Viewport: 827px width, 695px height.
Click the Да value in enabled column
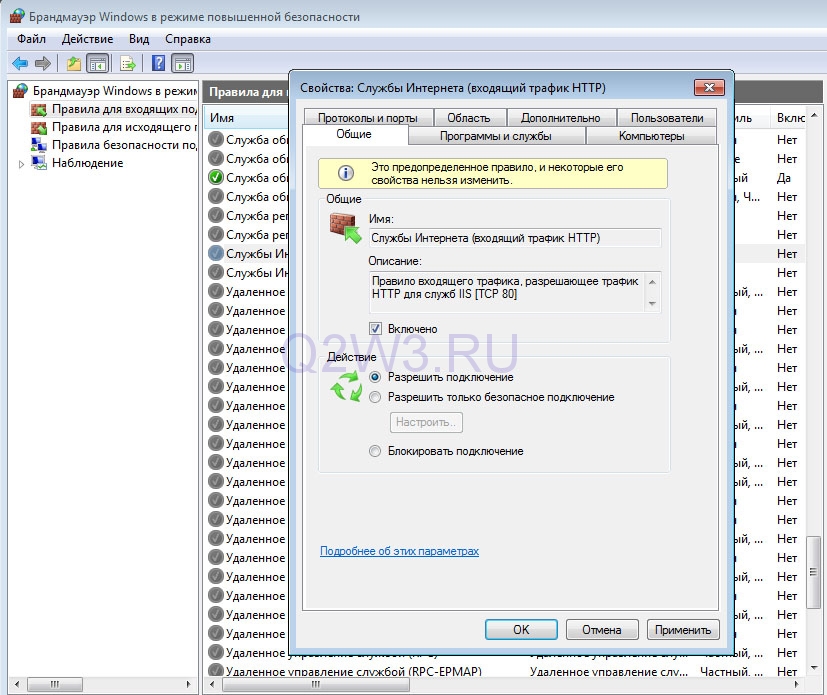tap(784, 178)
